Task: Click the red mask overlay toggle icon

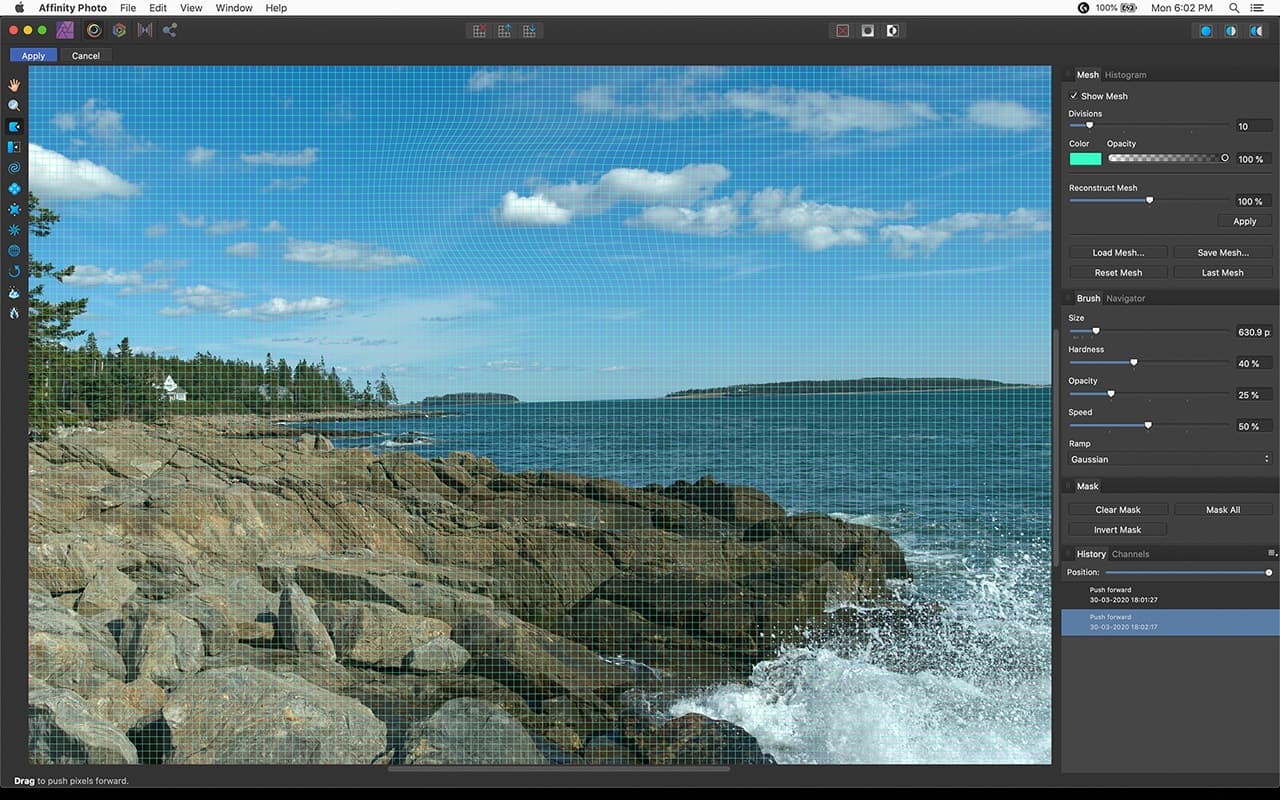Action: (x=842, y=31)
